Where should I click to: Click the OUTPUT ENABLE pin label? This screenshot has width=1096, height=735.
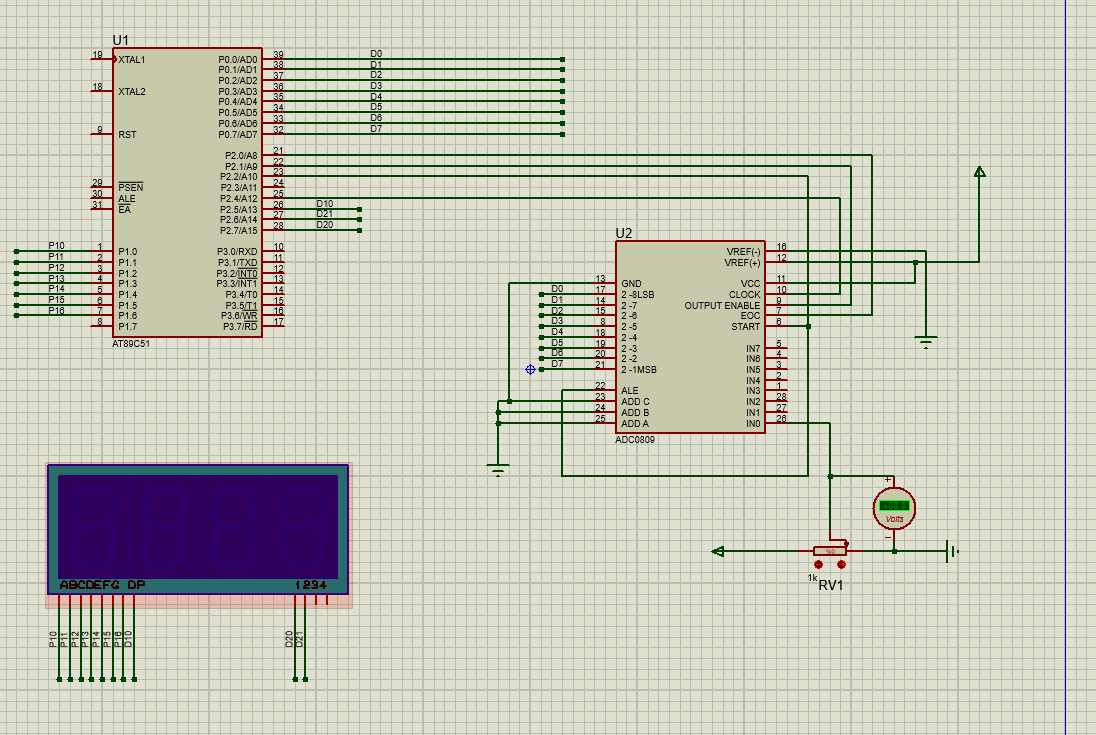(x=722, y=306)
